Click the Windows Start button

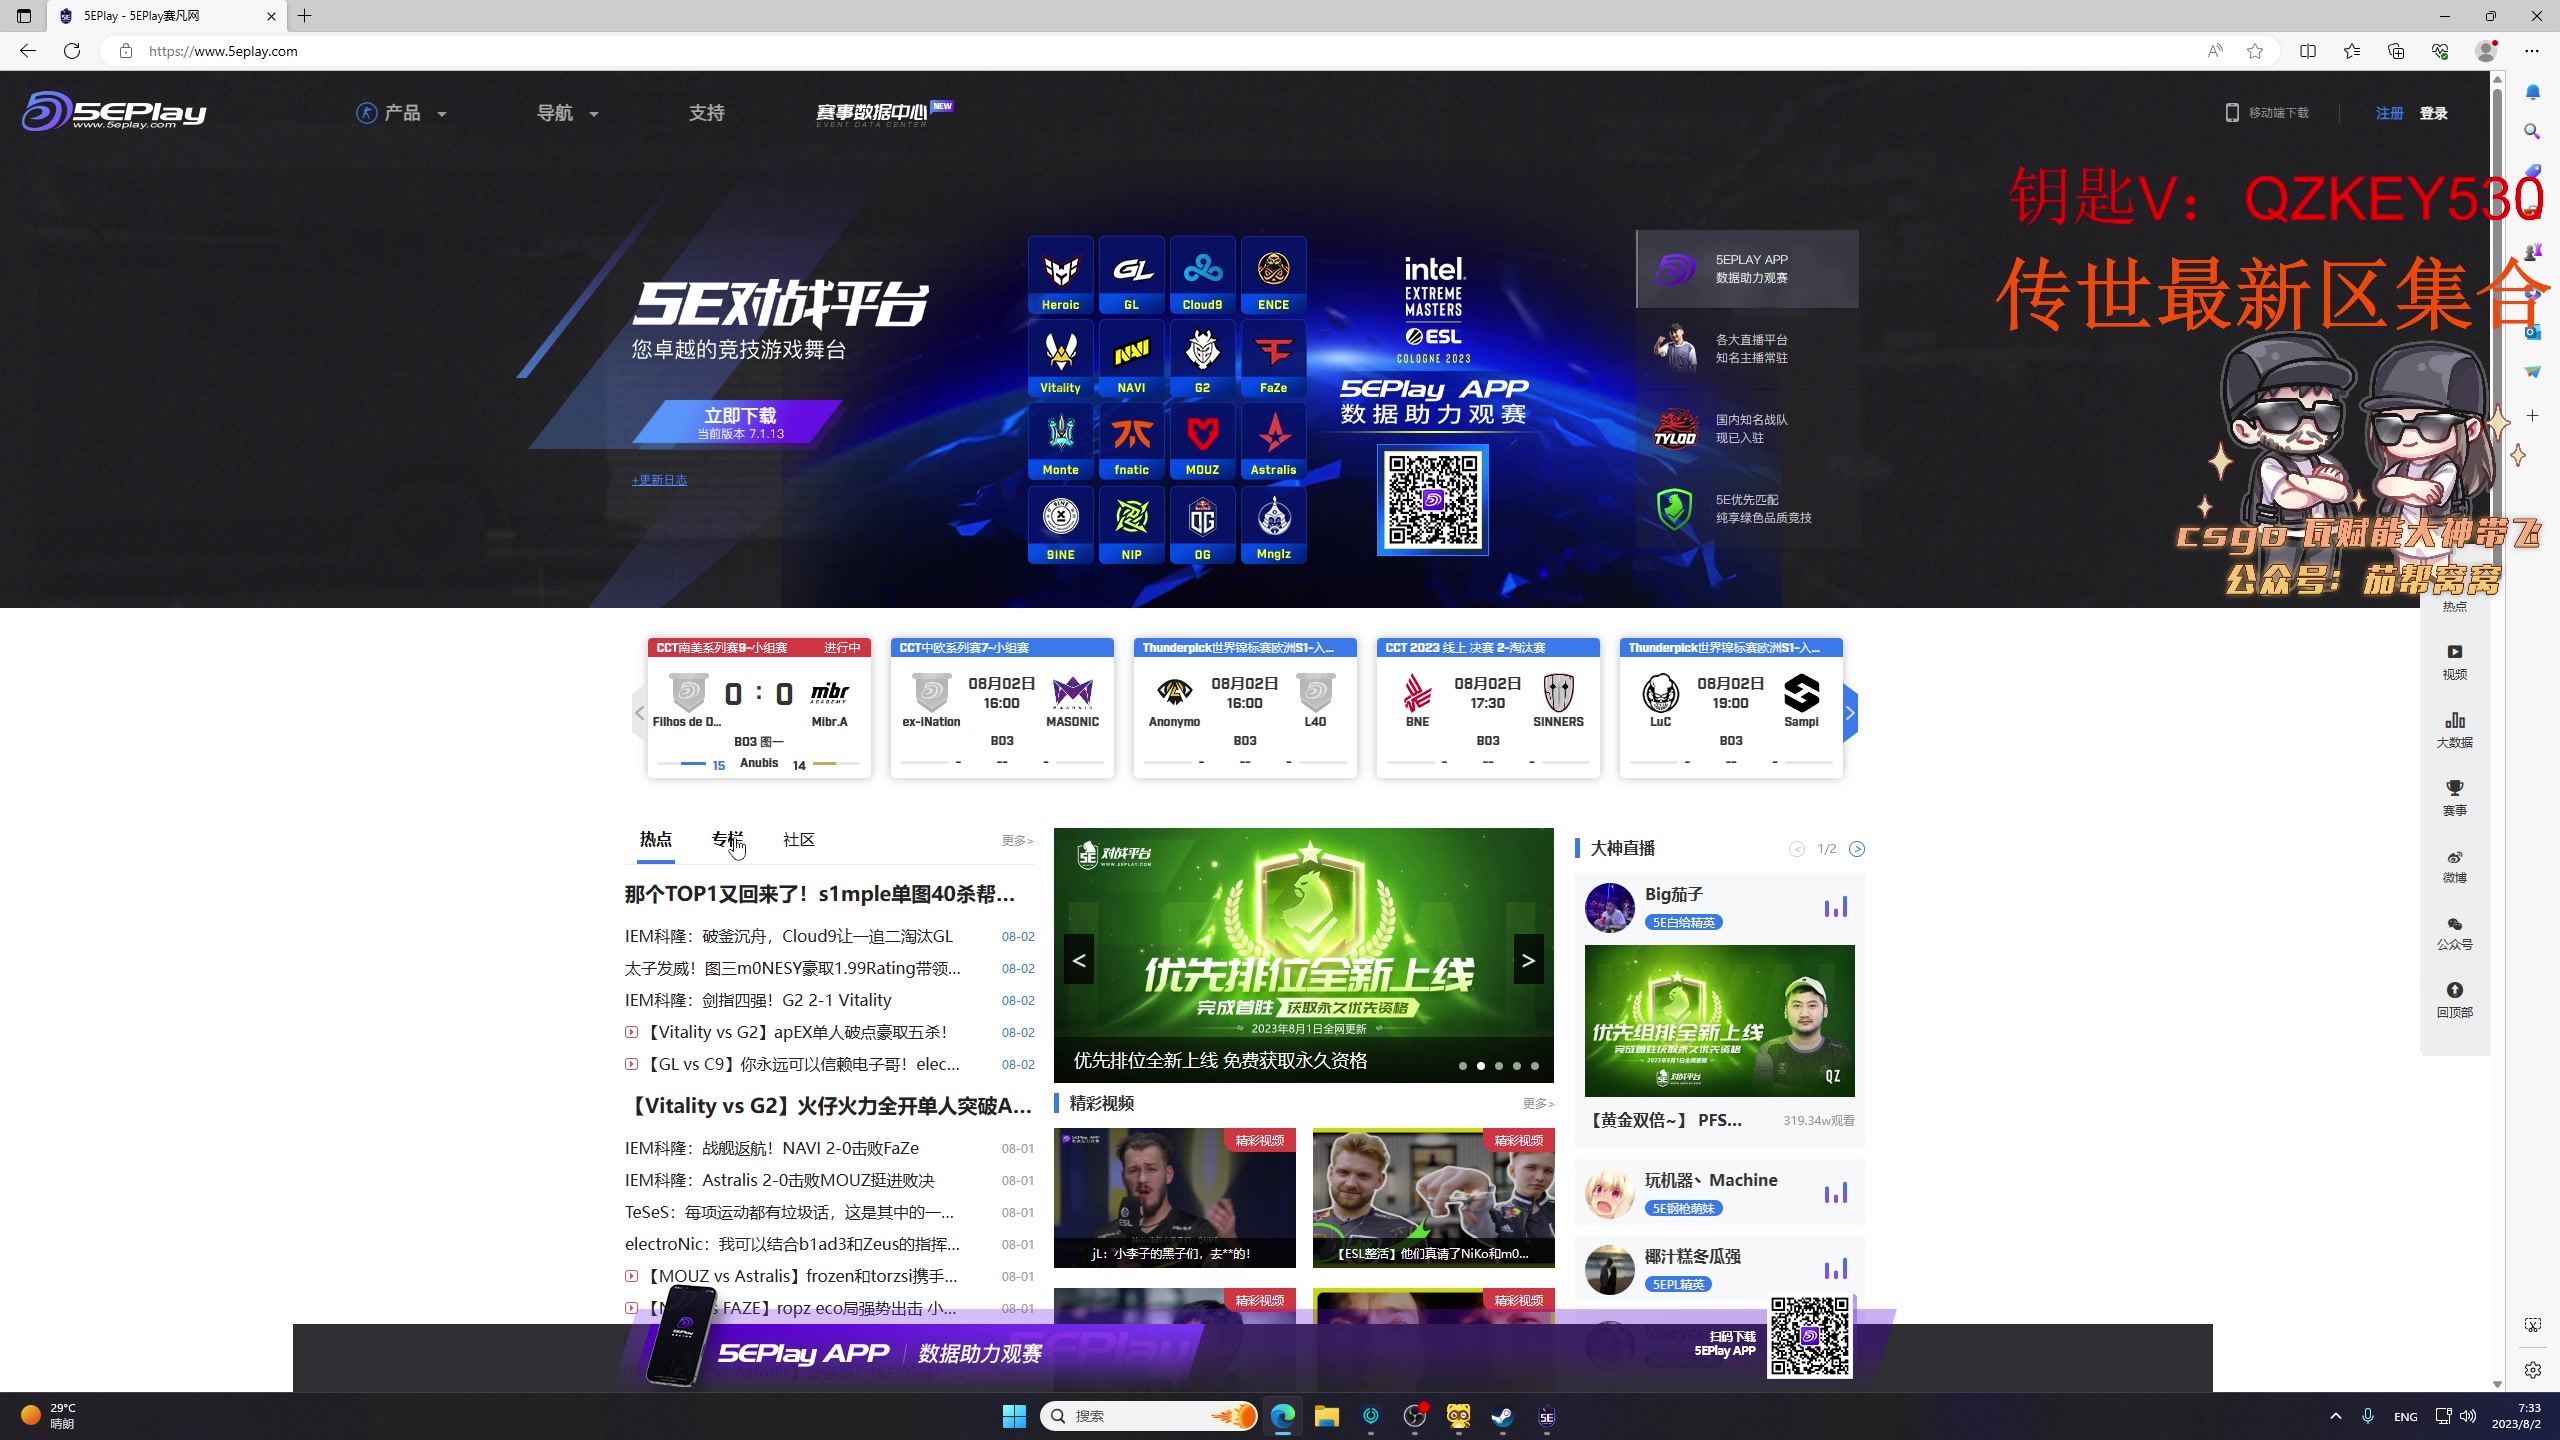(x=1014, y=1416)
